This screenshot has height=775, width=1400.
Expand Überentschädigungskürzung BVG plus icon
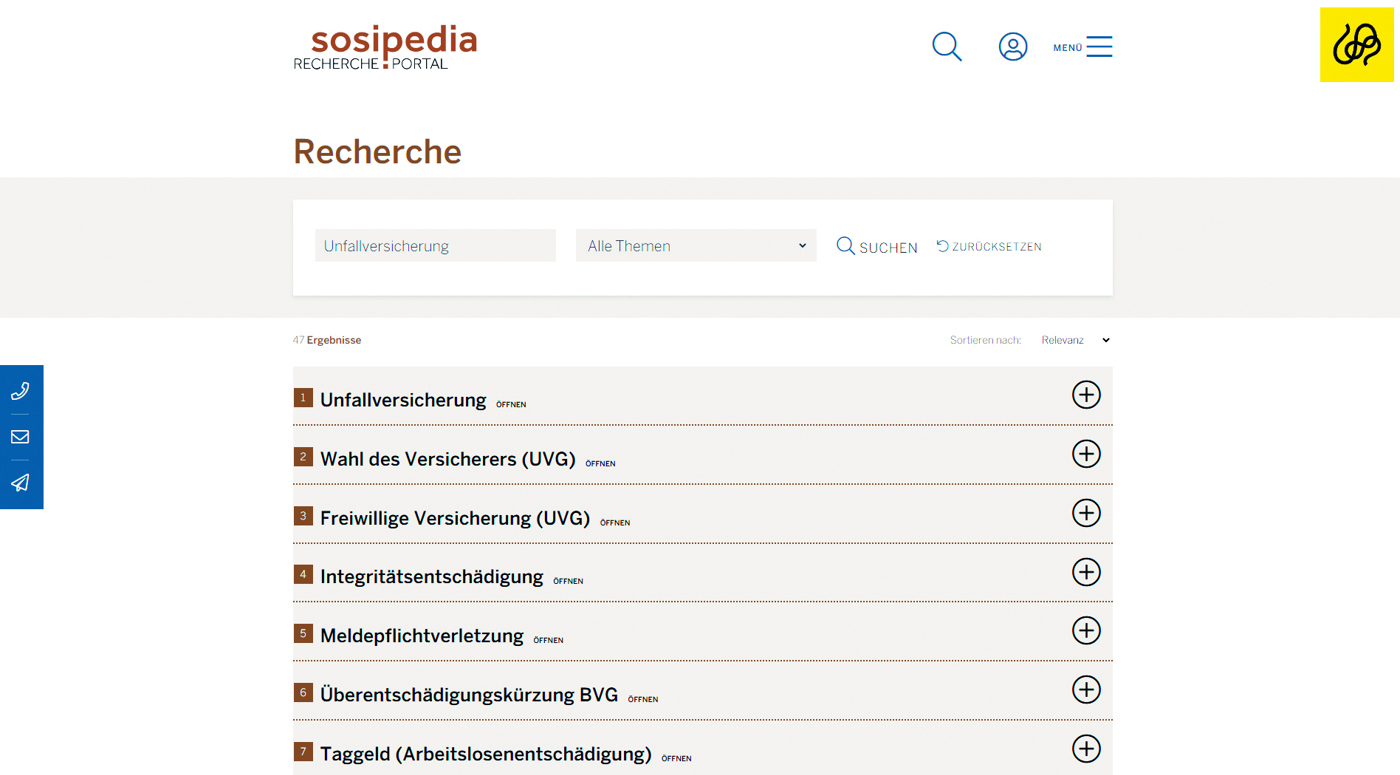coord(1086,690)
